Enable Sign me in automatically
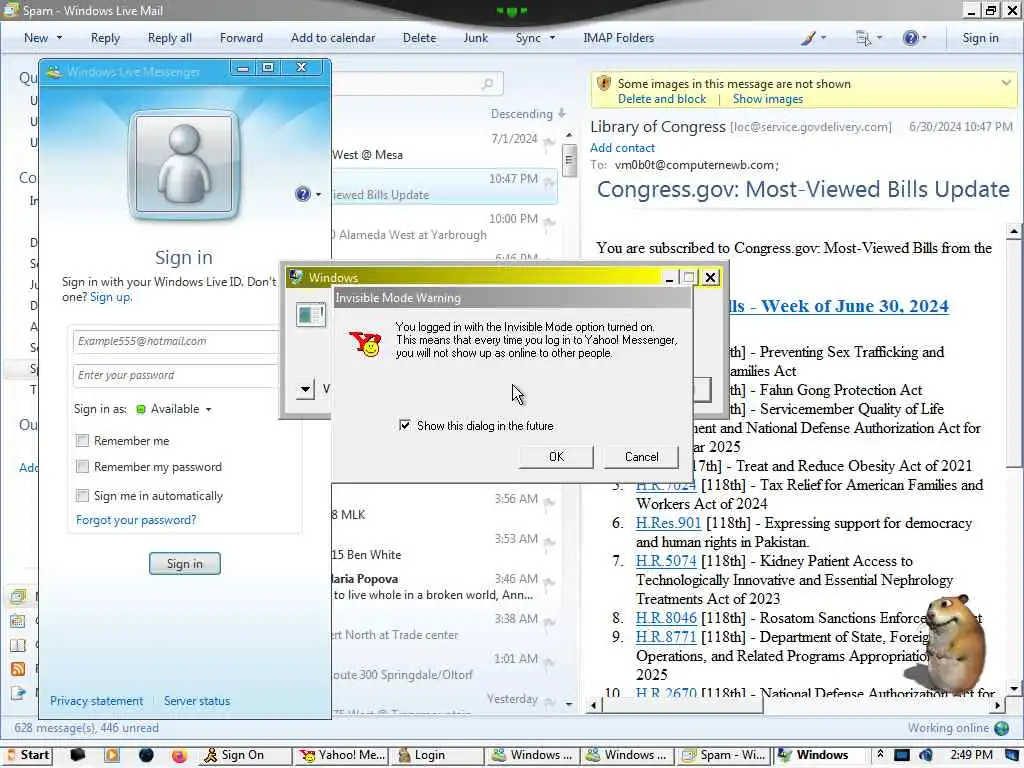 click(x=82, y=496)
